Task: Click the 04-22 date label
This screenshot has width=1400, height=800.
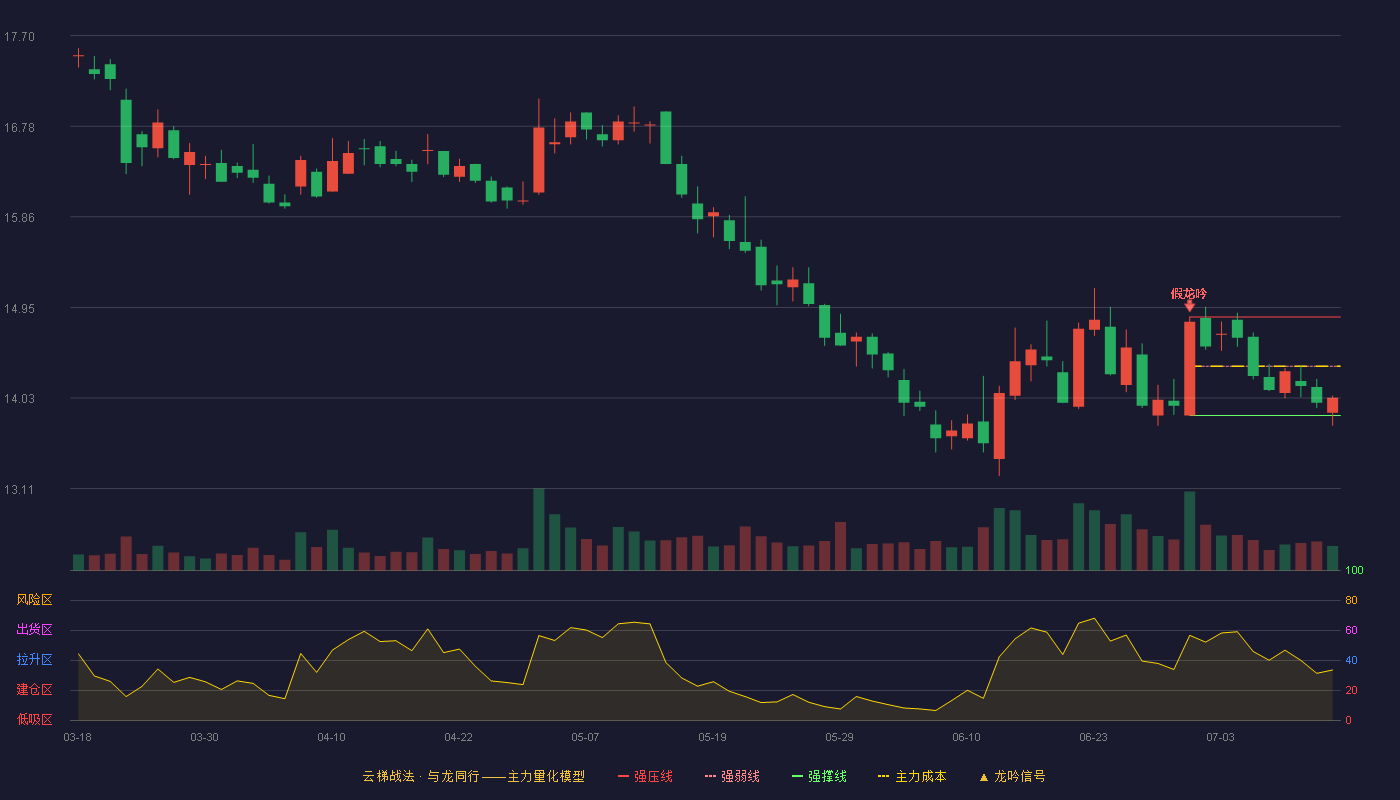Action: click(458, 737)
